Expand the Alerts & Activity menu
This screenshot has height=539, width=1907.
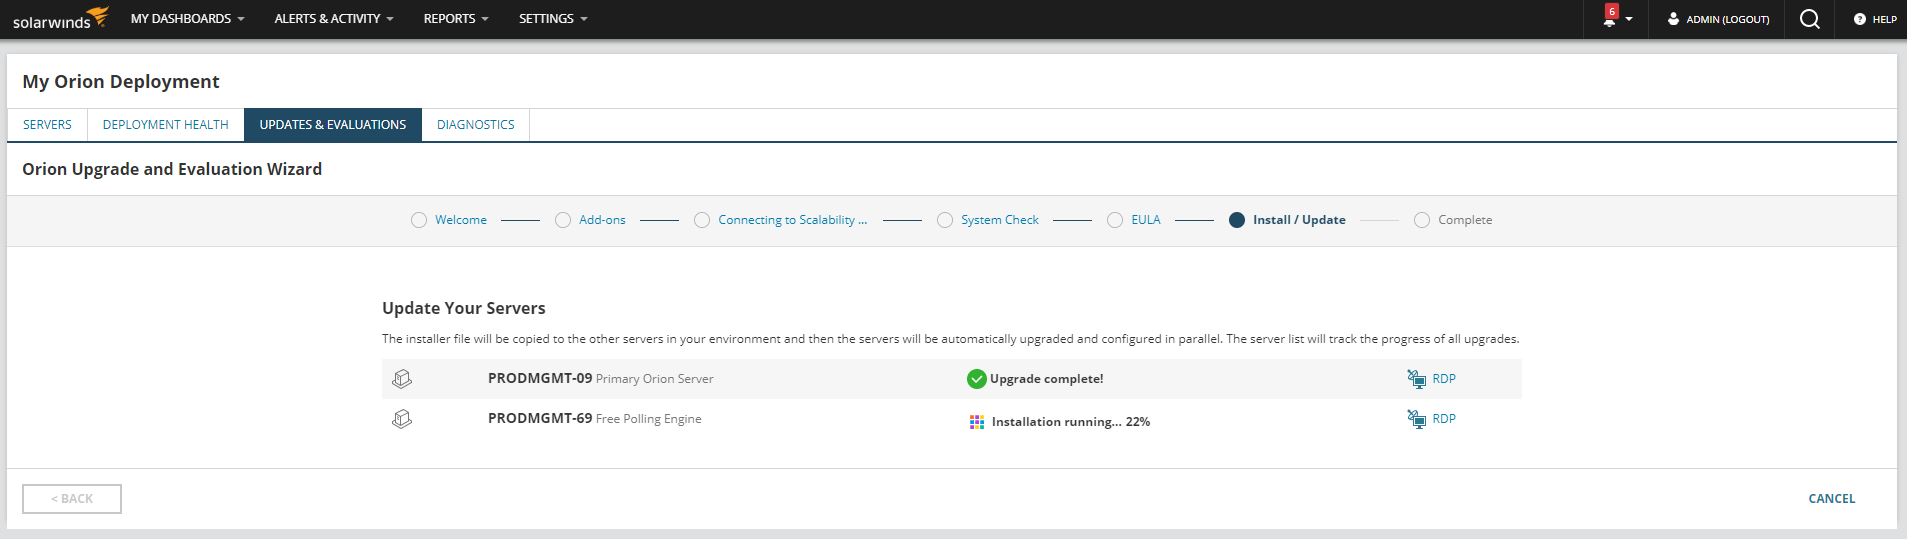pos(334,19)
